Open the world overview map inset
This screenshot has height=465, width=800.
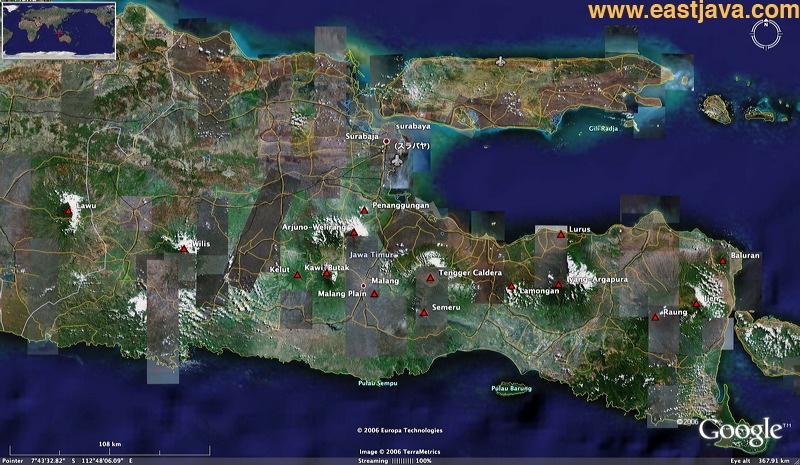point(59,29)
